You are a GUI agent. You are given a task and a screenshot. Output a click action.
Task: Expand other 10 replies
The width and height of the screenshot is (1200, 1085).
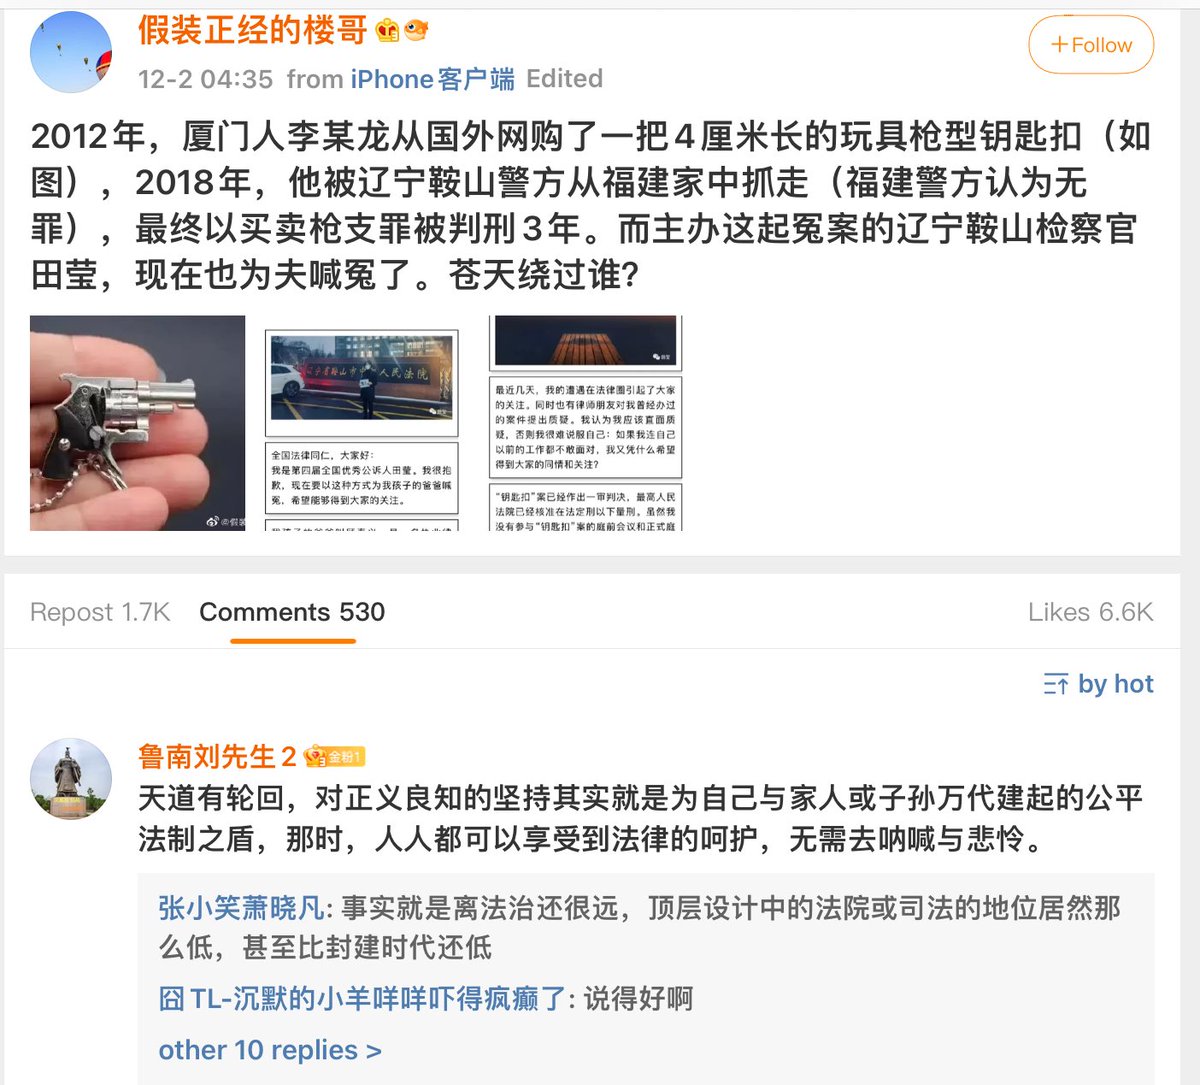click(270, 1050)
